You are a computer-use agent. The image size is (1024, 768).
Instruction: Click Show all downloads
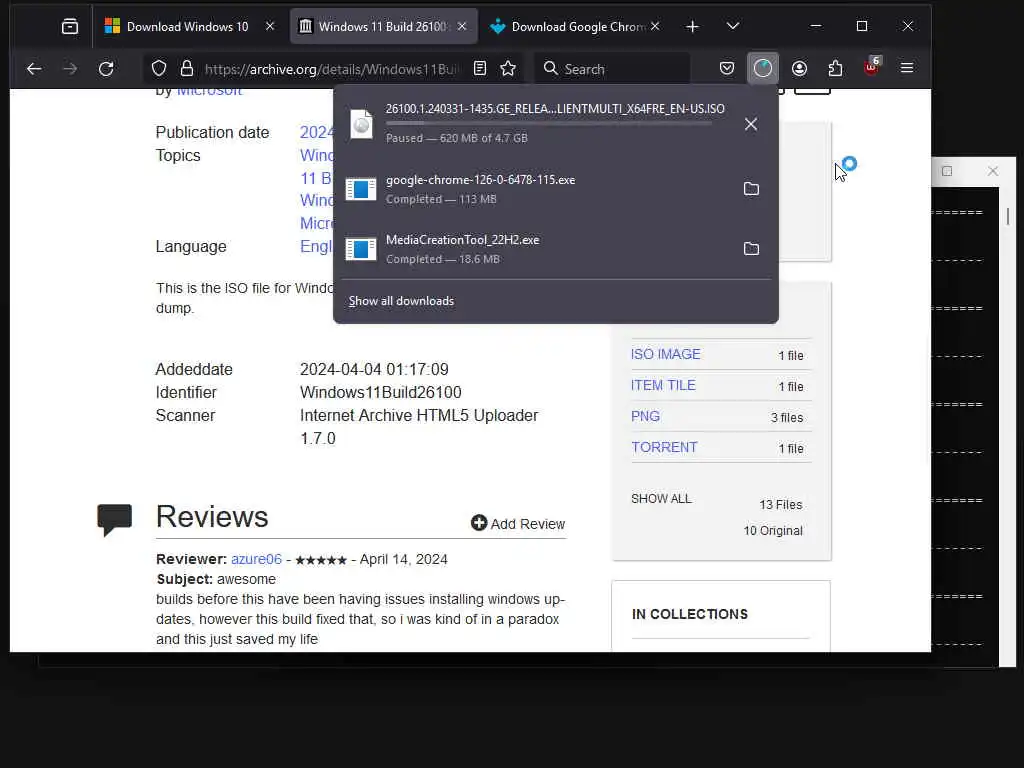pyautogui.click(x=401, y=301)
